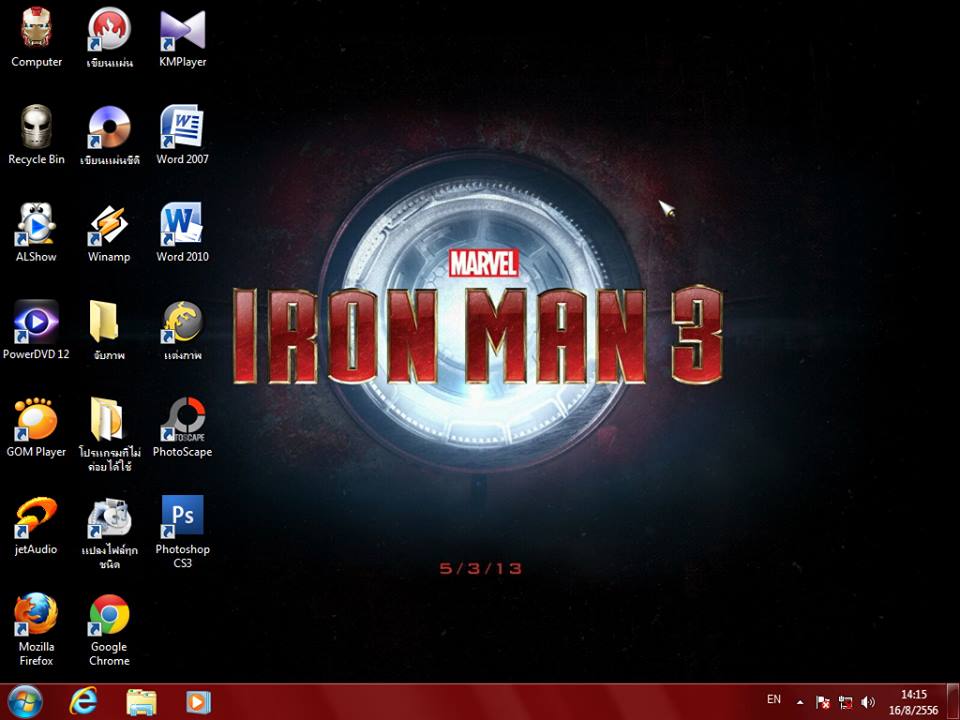960x720 pixels.
Task: Select the Recycle Bin desktop icon
Action: [x=36, y=135]
